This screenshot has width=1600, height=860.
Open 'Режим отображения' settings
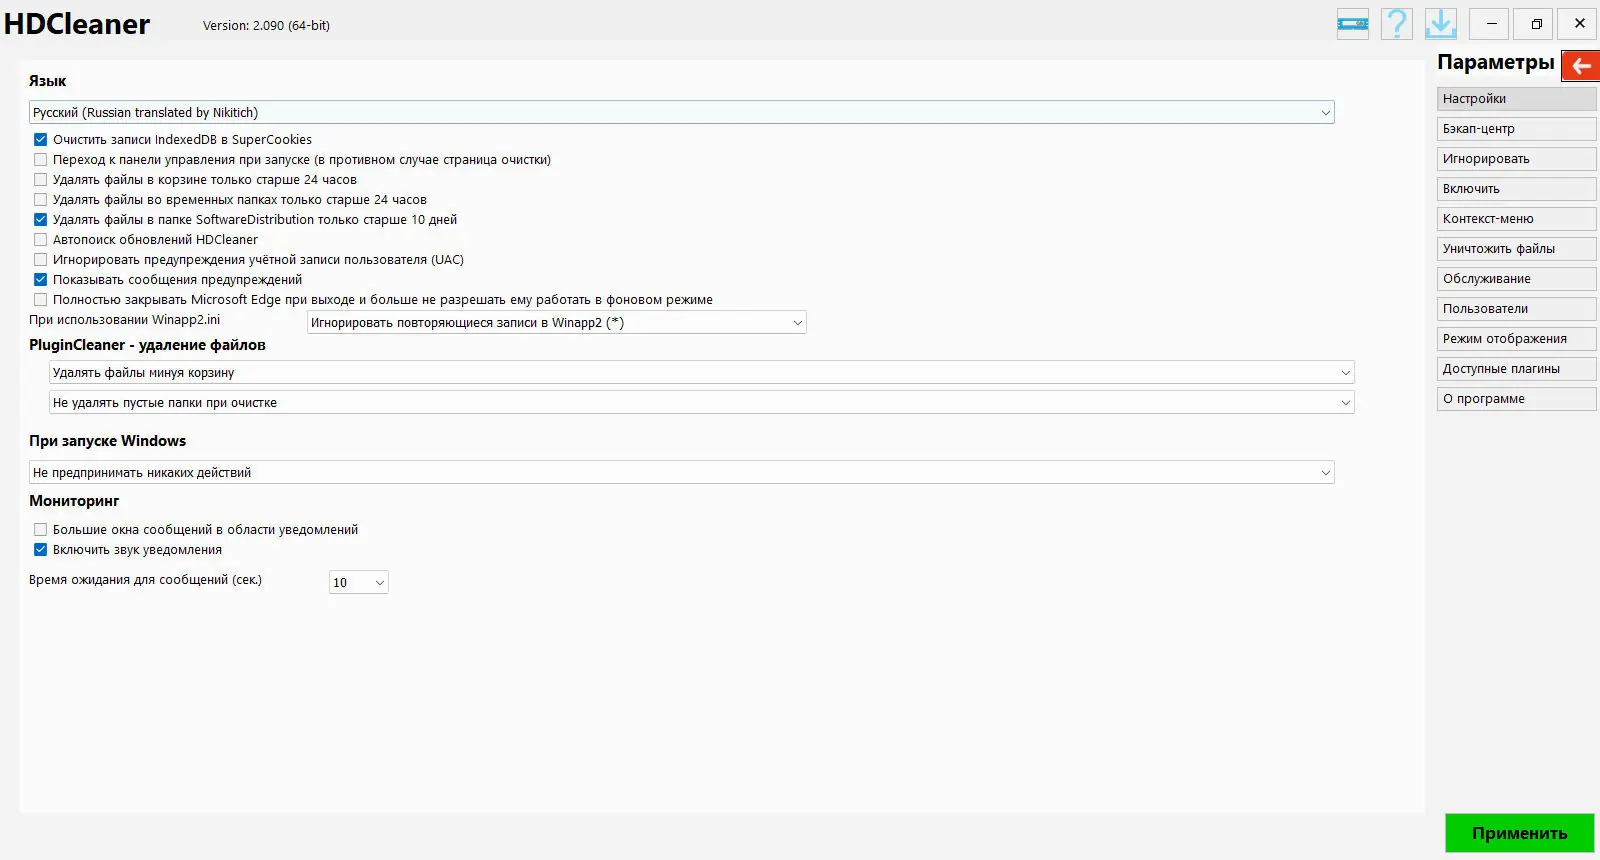click(1516, 339)
